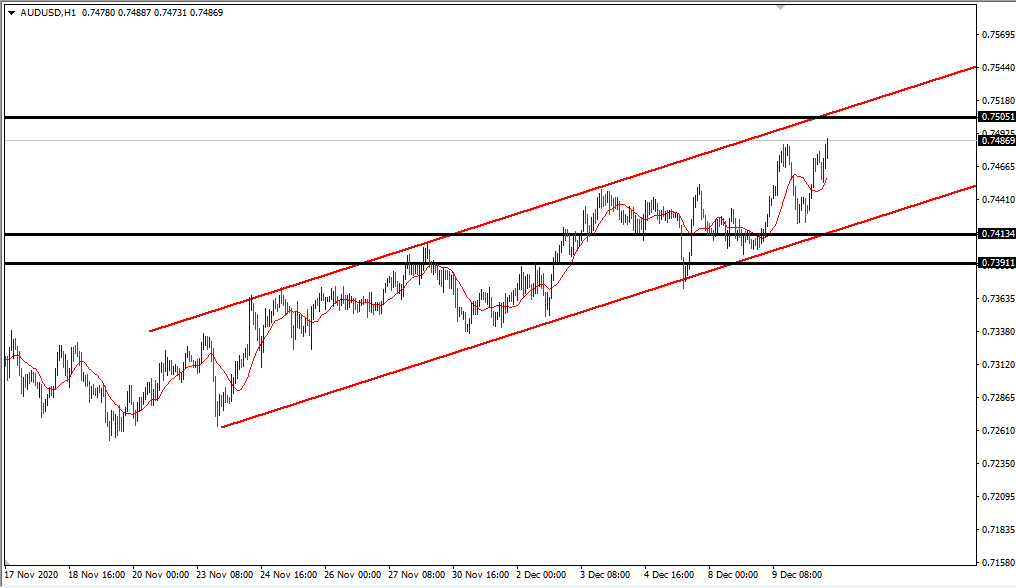
Task: Click the 17 Nov 2020 time label
Action: (31, 576)
